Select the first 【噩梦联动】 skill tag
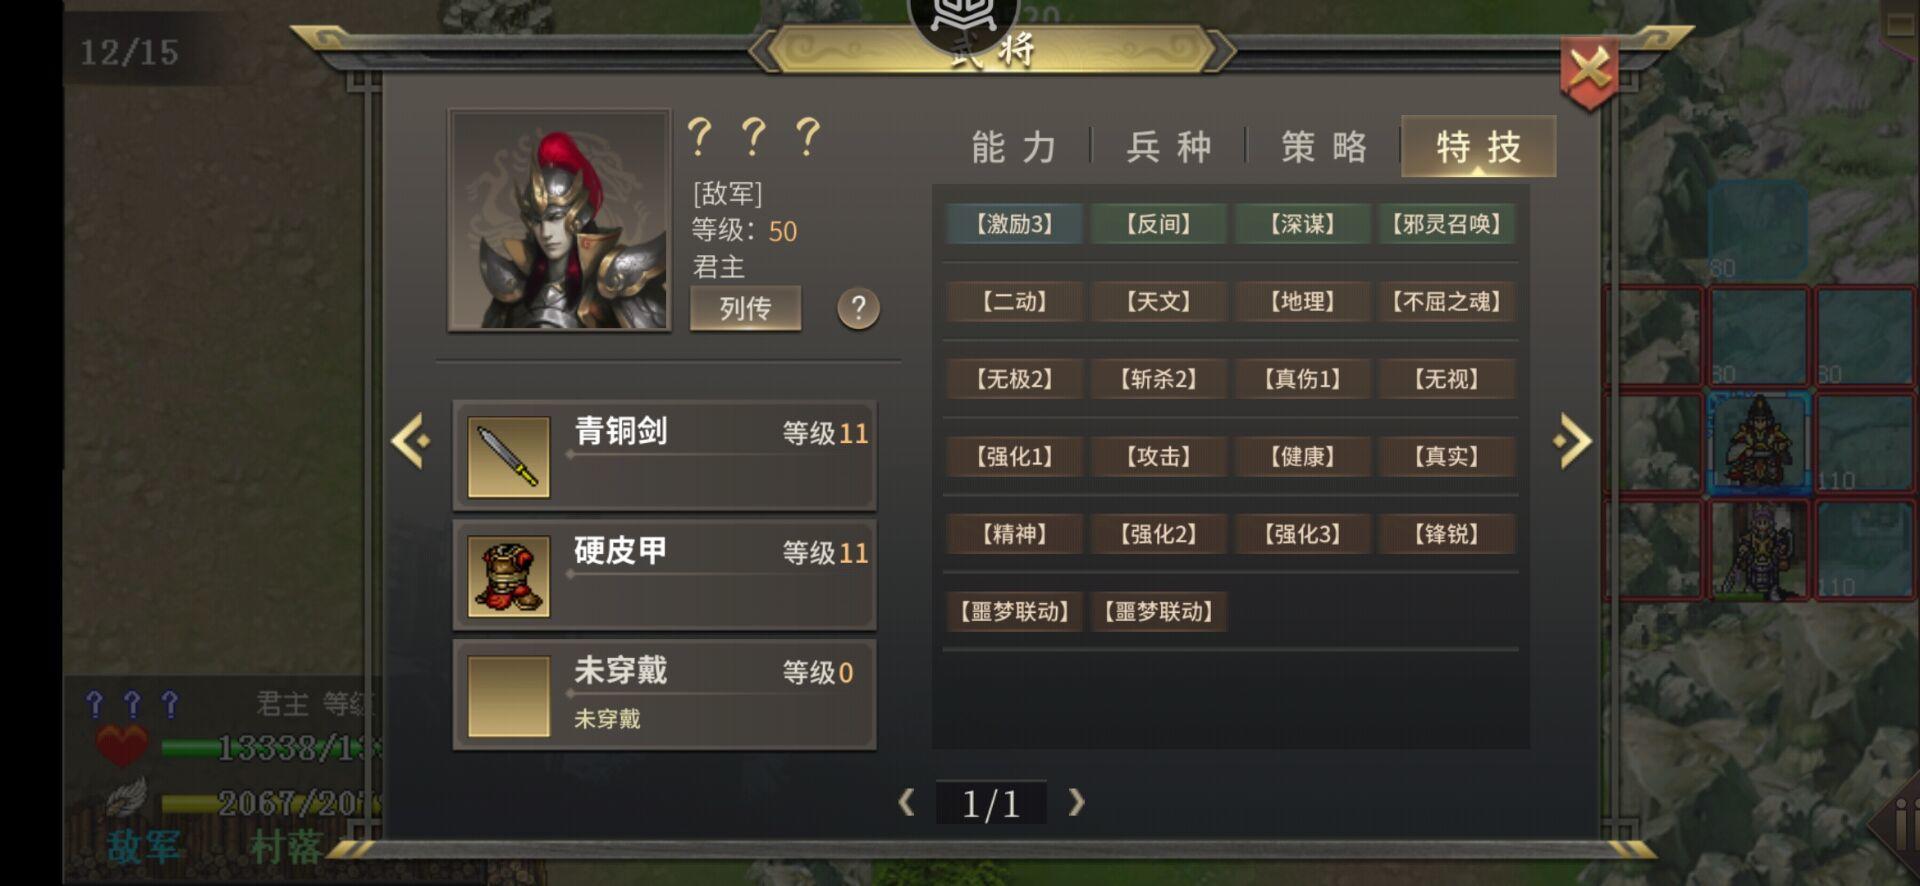 tap(1014, 611)
